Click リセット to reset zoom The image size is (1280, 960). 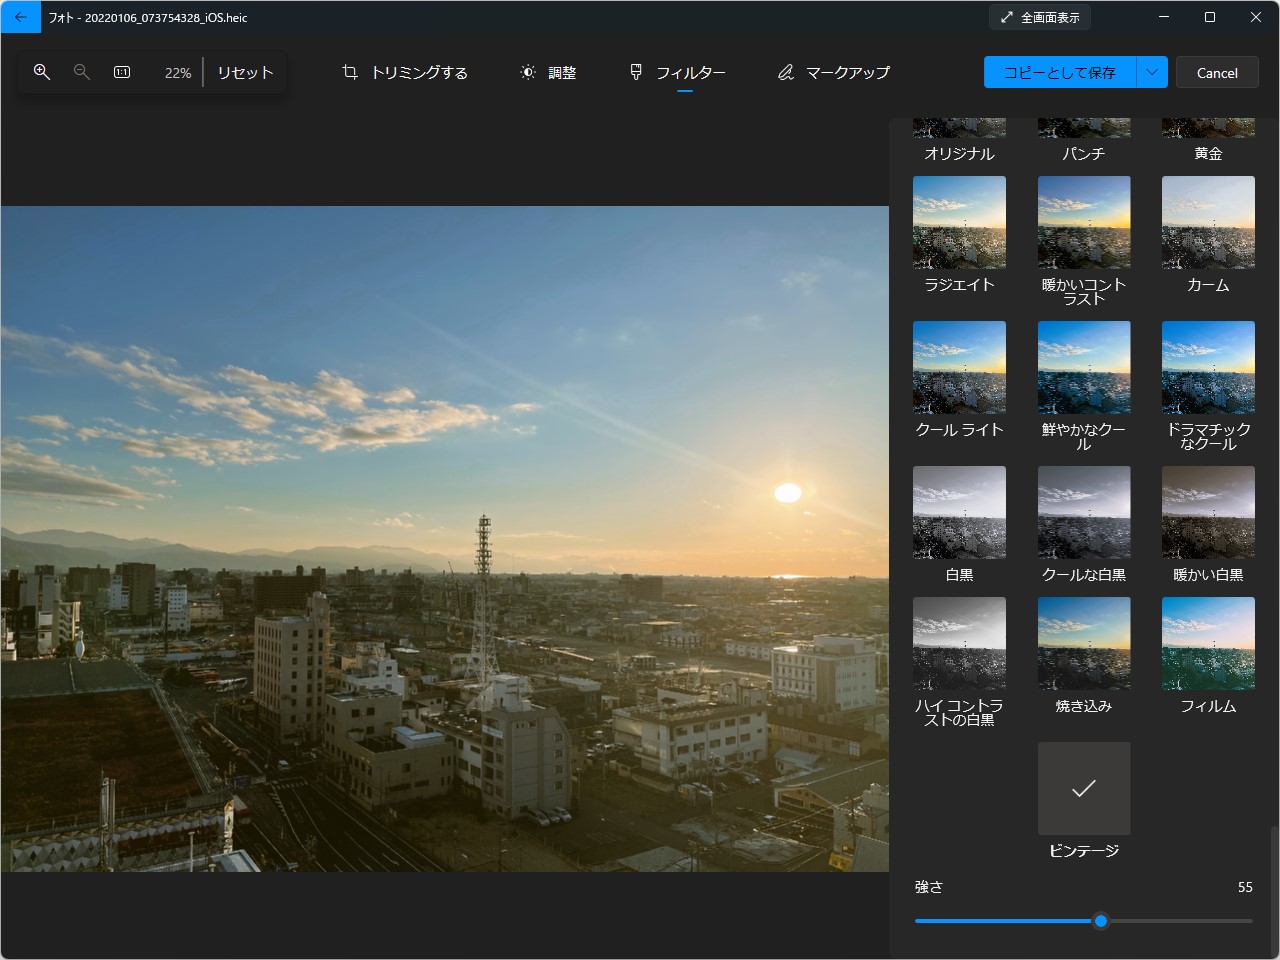click(245, 72)
